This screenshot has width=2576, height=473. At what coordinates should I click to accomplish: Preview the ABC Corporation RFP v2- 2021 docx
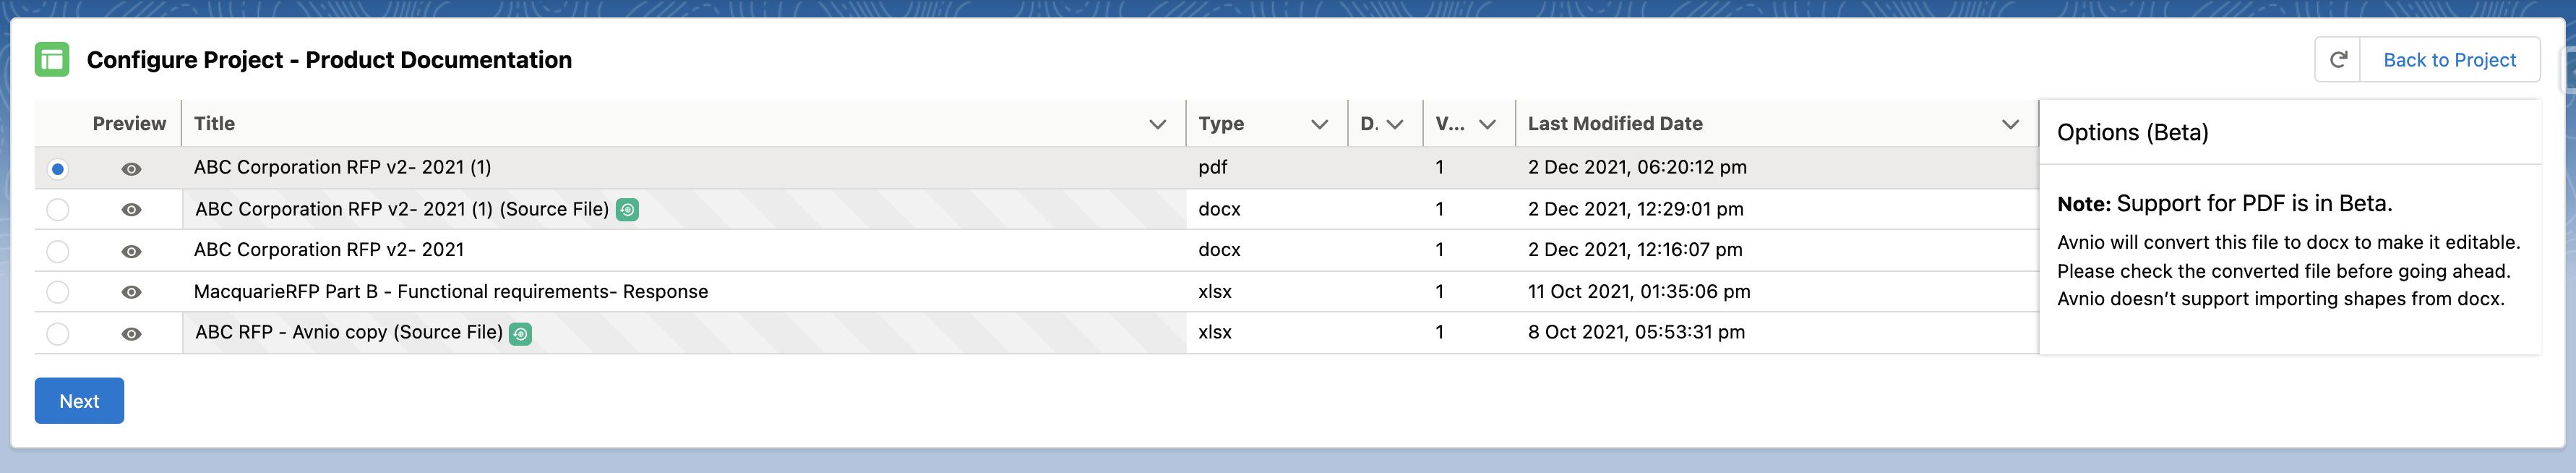(131, 251)
